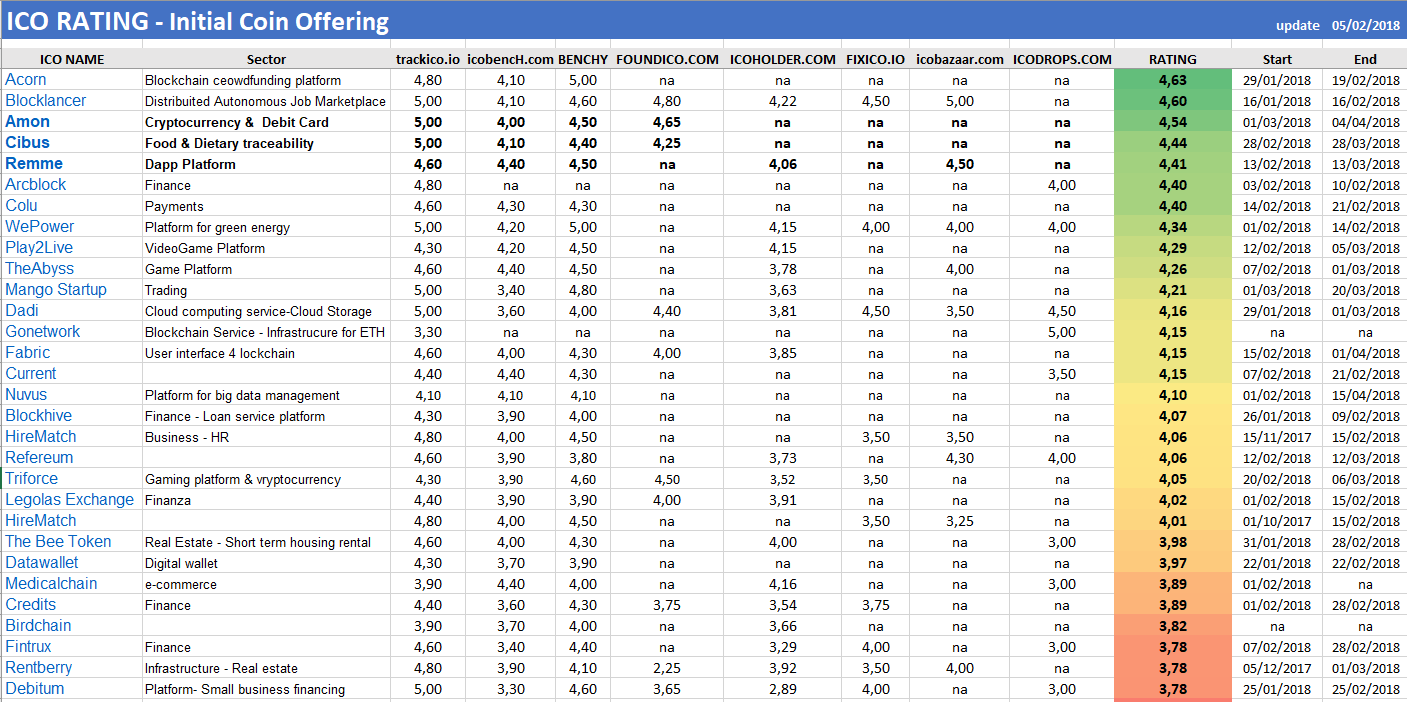The width and height of the screenshot is (1407, 702).
Task: Click the Blockhive link
Action: tap(39, 416)
